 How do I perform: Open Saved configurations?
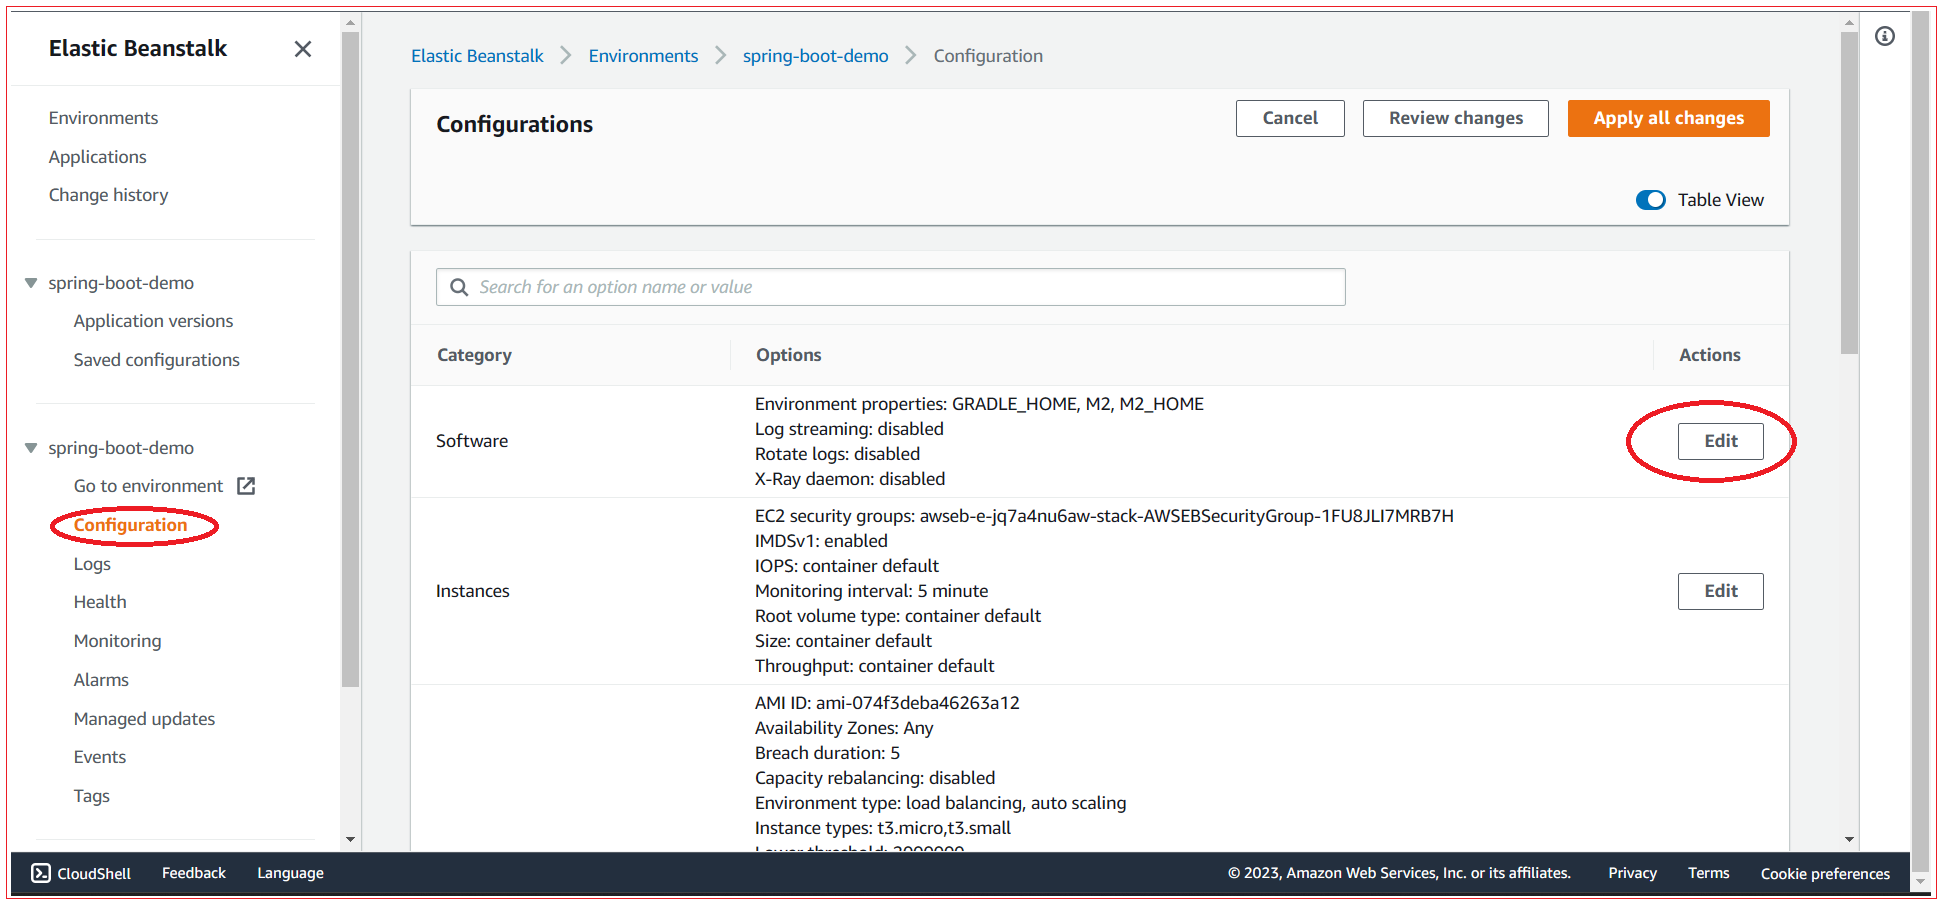click(x=156, y=360)
